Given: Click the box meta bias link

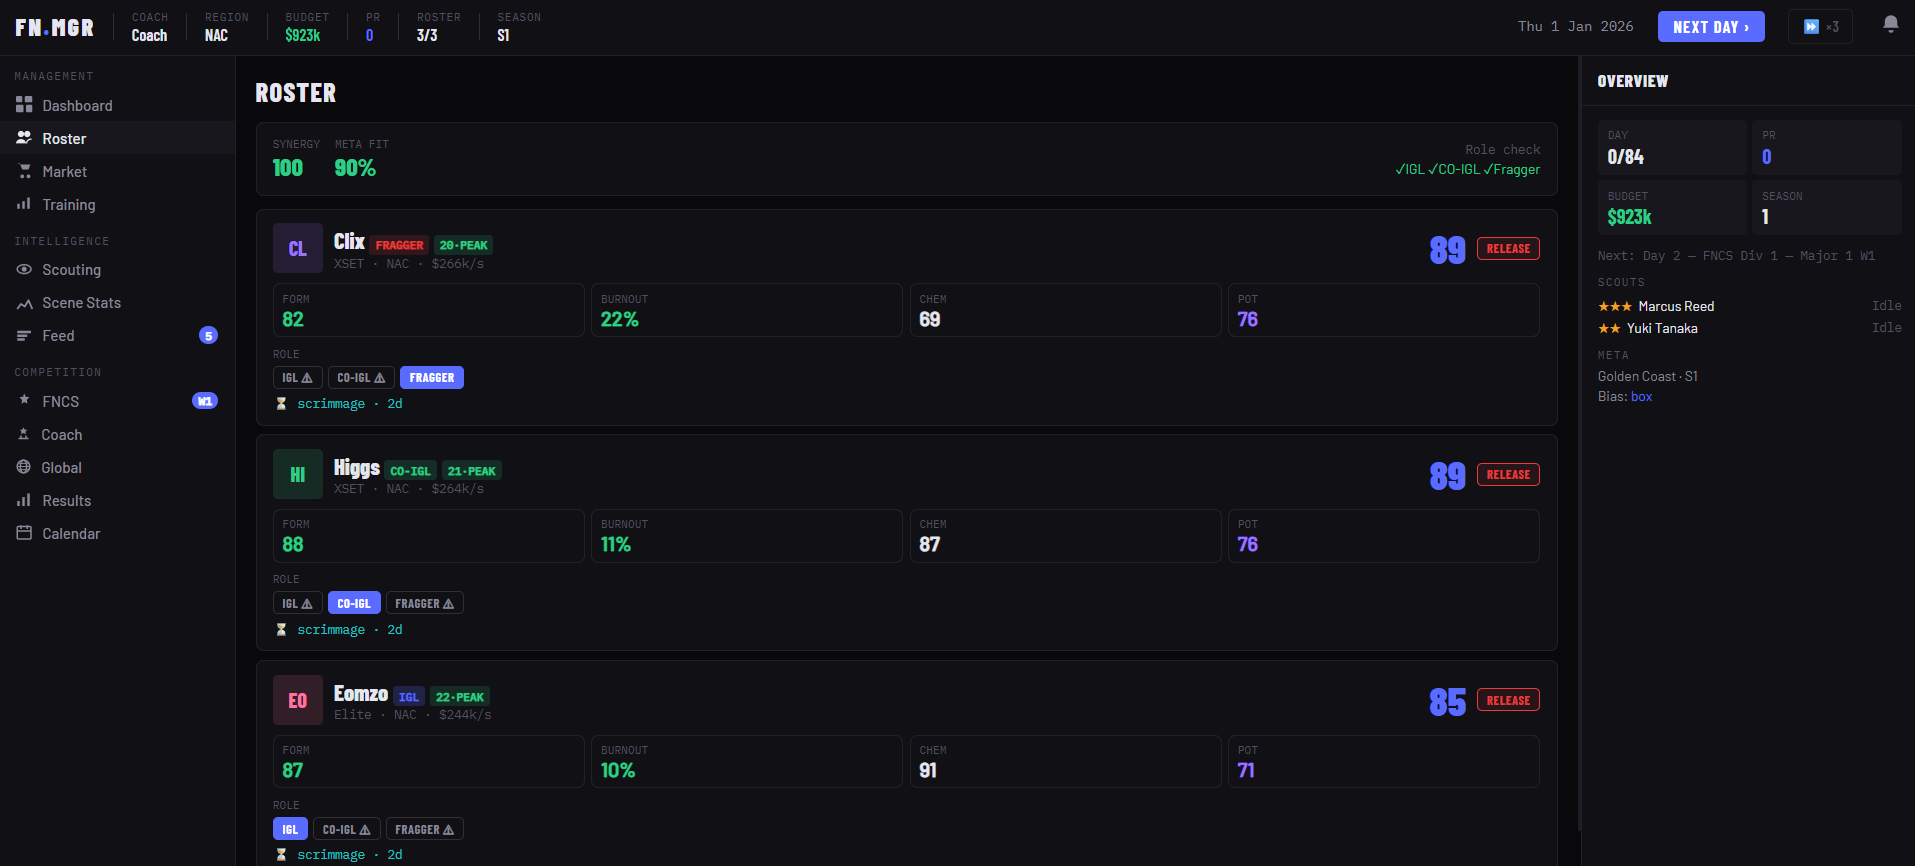Looking at the screenshot, I should click(x=1641, y=397).
